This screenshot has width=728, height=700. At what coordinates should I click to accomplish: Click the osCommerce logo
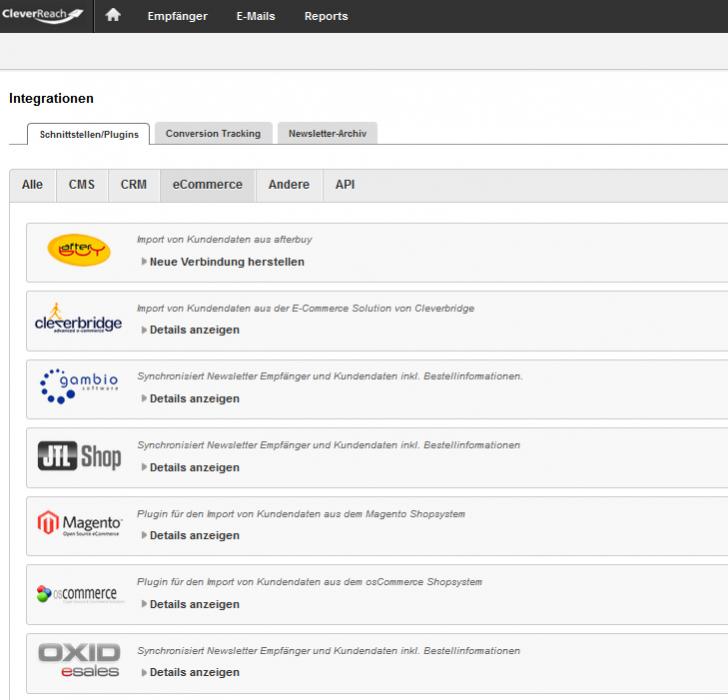tap(77, 594)
